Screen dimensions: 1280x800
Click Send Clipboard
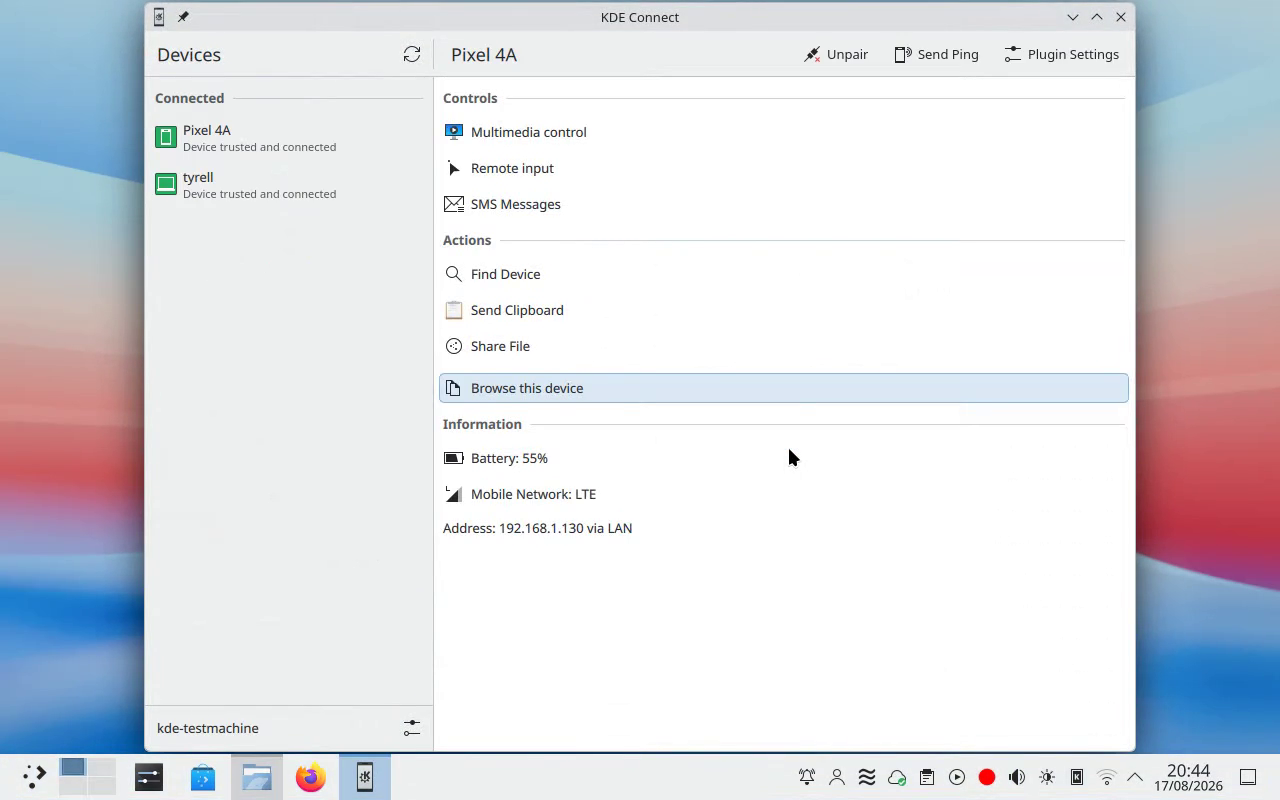[784, 310]
